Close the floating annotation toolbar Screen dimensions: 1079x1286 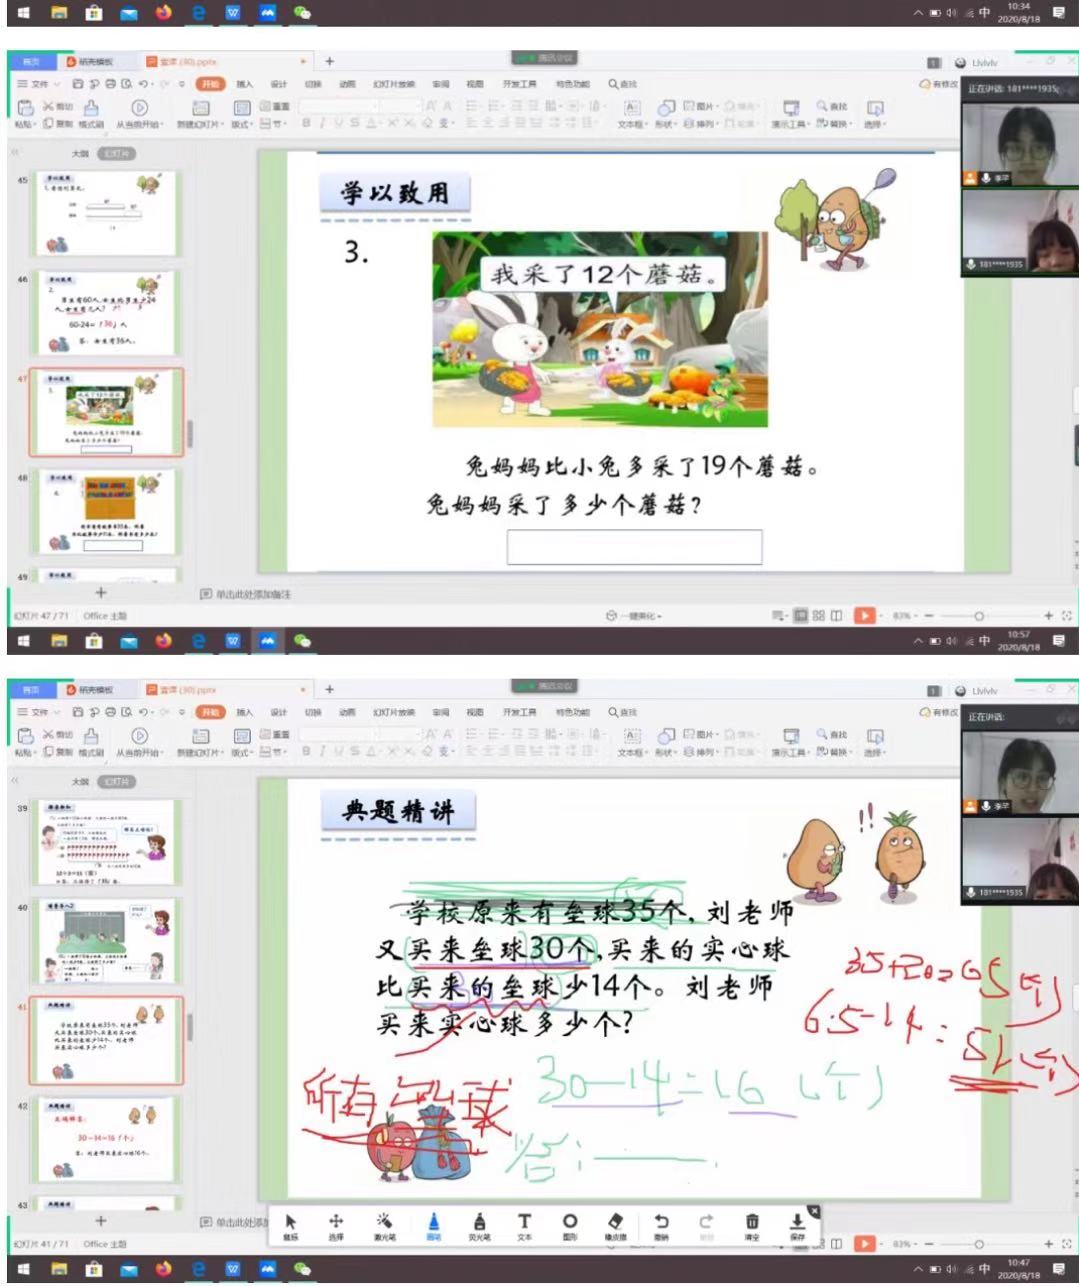(814, 1211)
